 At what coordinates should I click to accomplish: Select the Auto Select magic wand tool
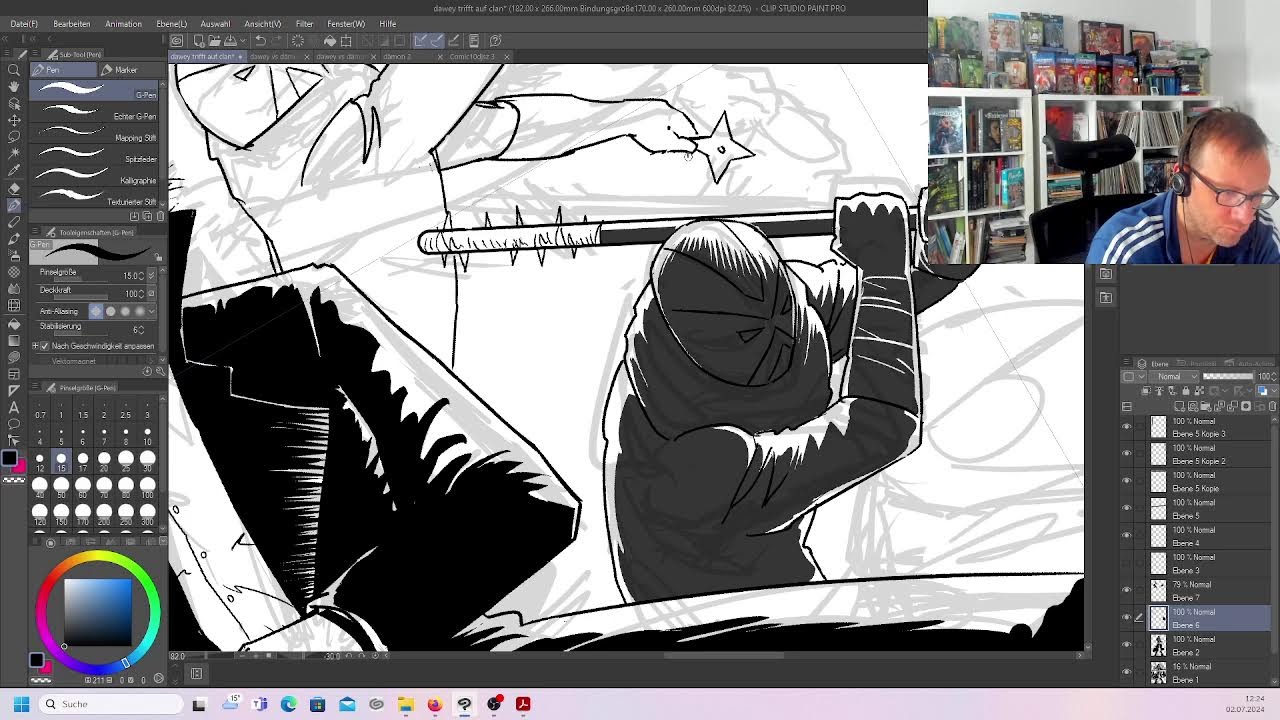coord(14,153)
